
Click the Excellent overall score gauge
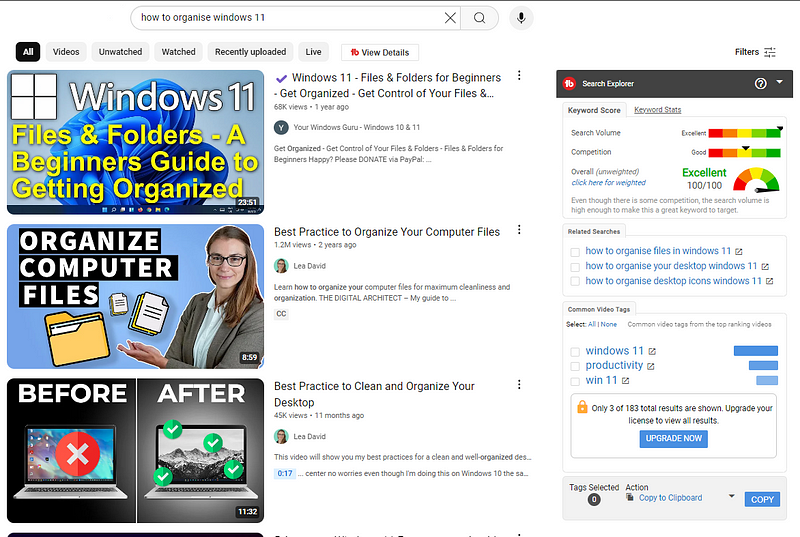(756, 180)
